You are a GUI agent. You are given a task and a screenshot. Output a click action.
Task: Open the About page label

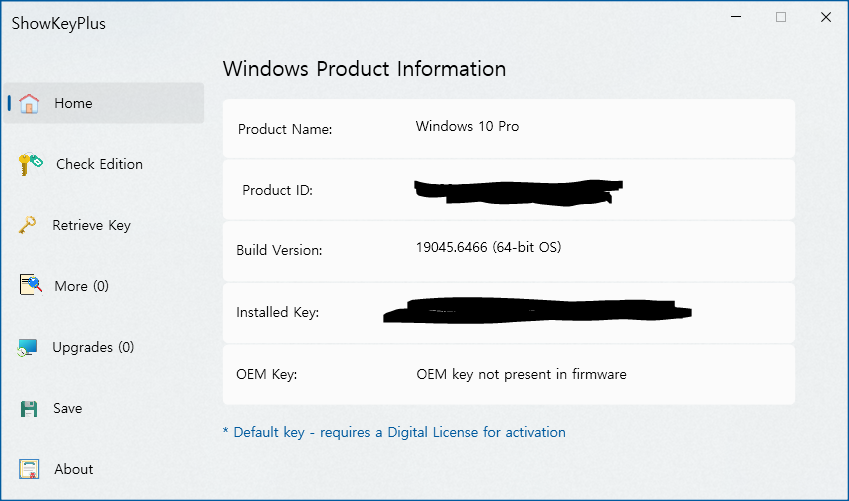(x=74, y=469)
